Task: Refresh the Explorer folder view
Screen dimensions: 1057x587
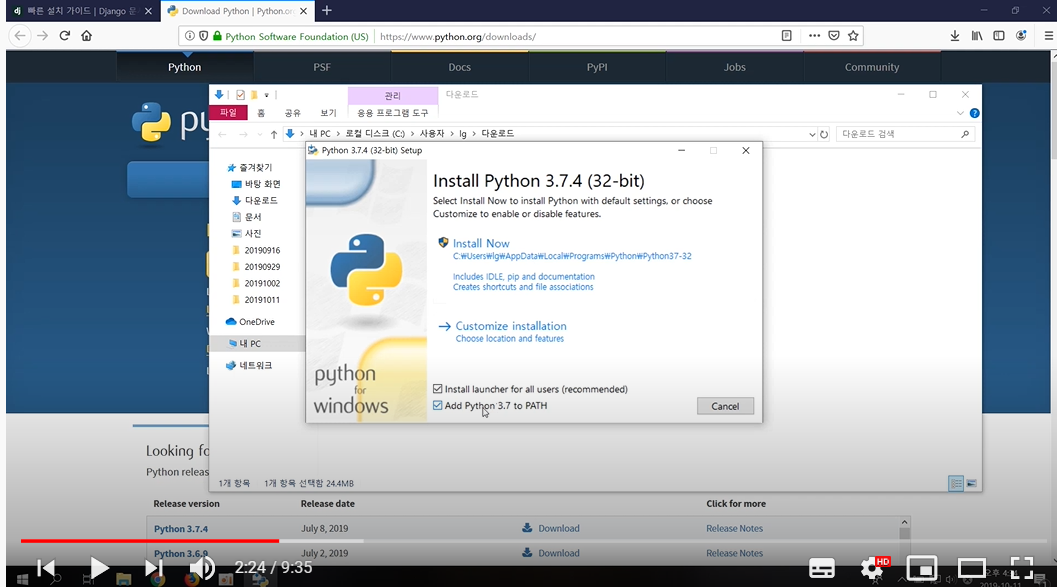Action: pos(824,134)
